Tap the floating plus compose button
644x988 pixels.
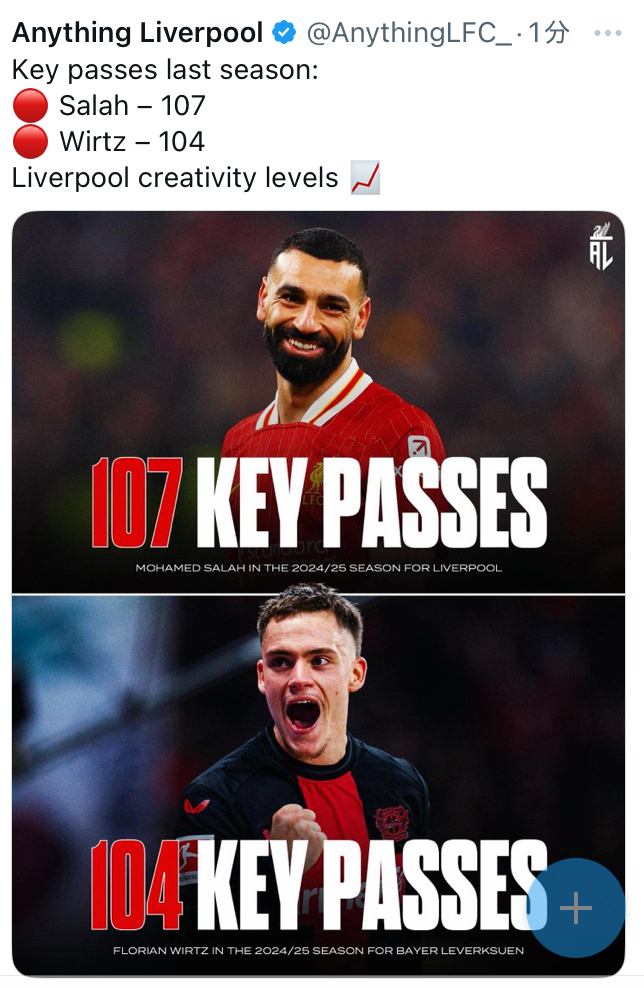click(x=575, y=908)
